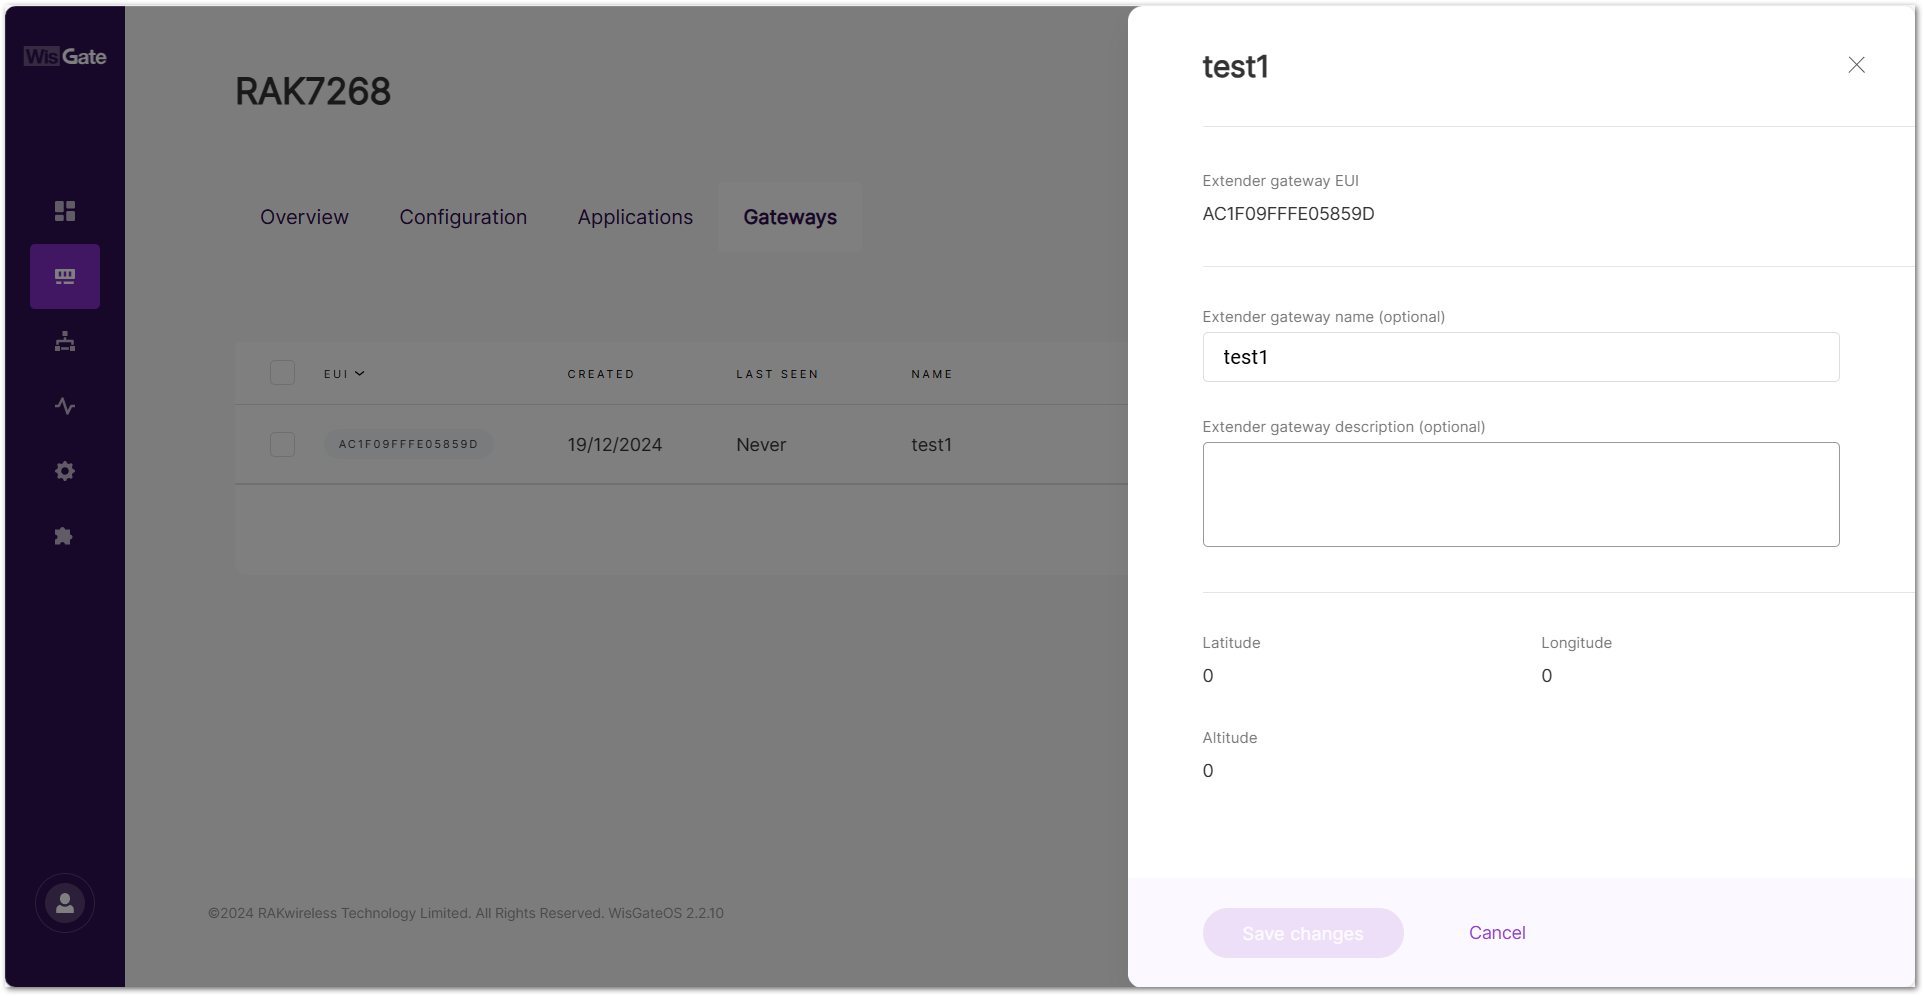This screenshot has width=1924, height=996.
Task: Open the Applications tab
Action: 635,217
